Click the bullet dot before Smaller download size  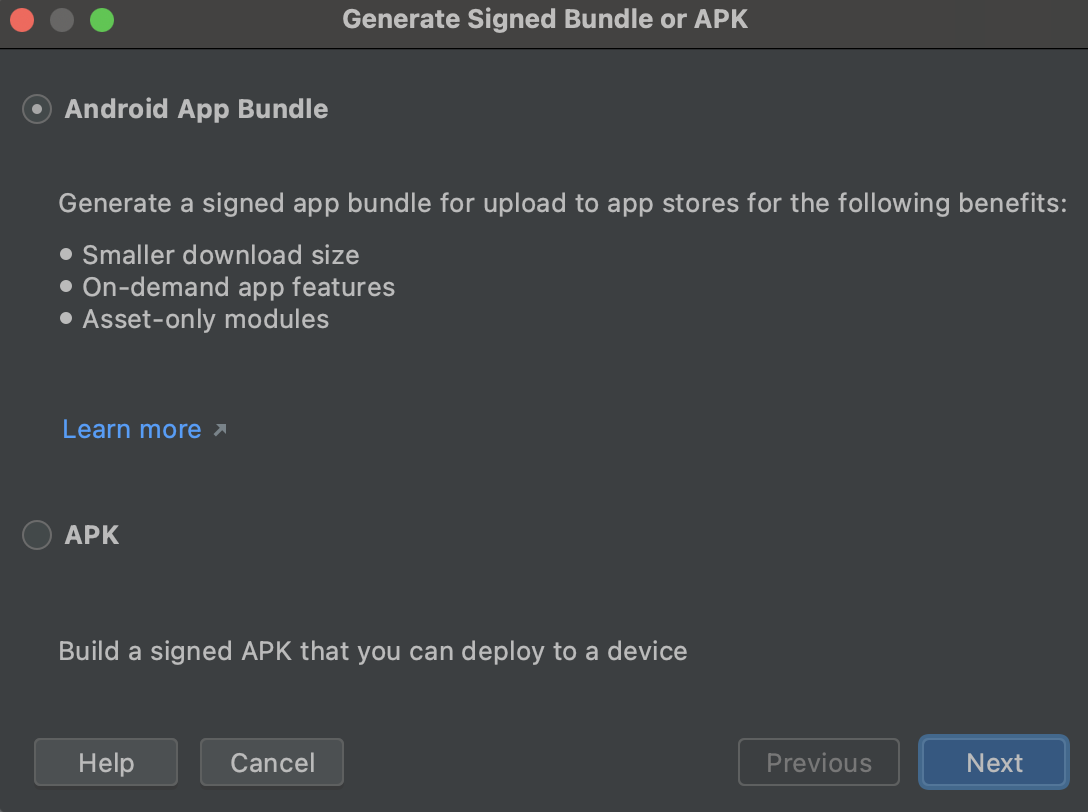click(x=66, y=254)
